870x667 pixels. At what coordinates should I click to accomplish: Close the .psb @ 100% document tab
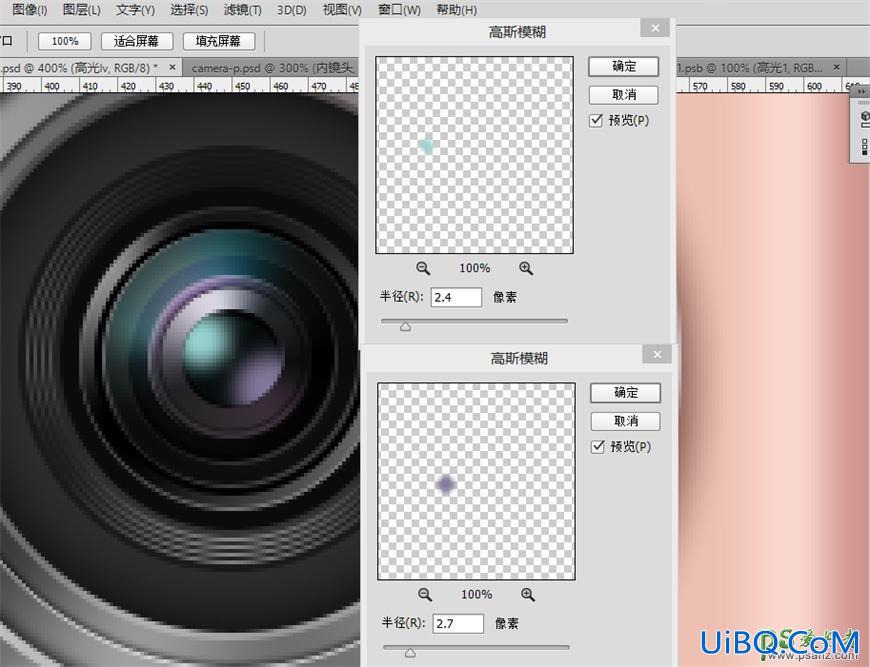coord(836,67)
